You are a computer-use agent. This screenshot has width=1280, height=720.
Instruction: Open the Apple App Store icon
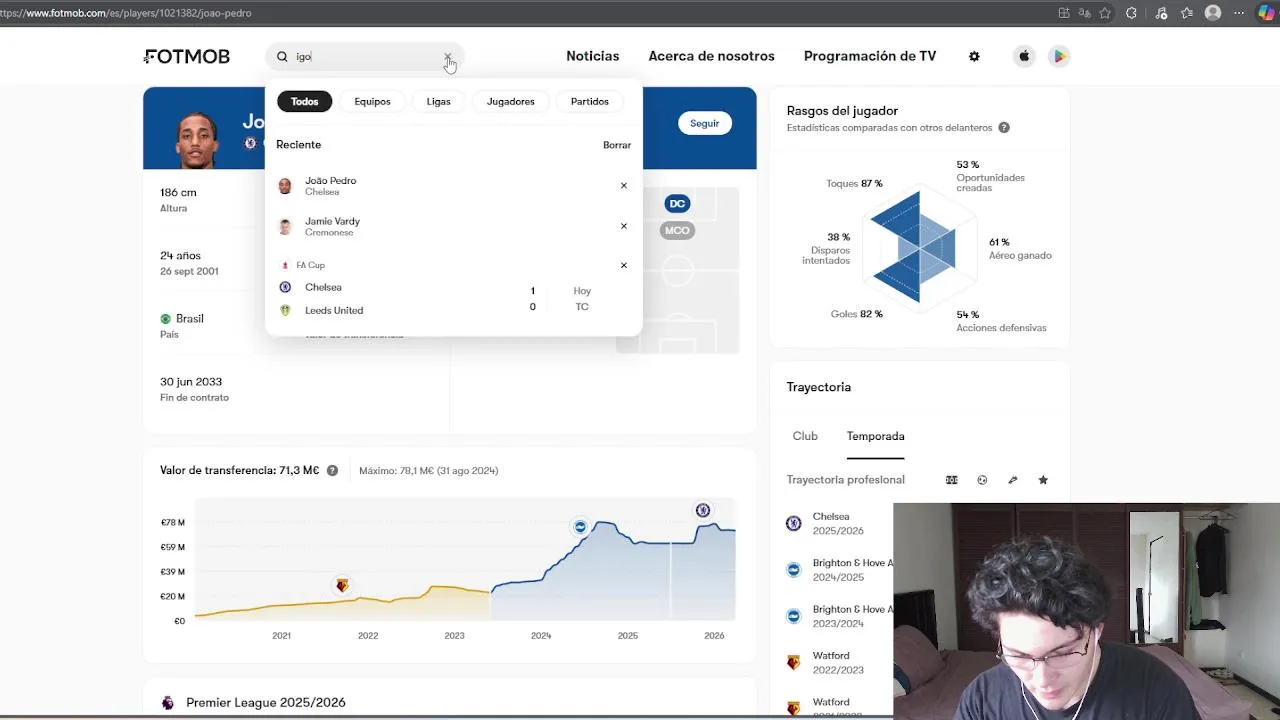(1024, 57)
